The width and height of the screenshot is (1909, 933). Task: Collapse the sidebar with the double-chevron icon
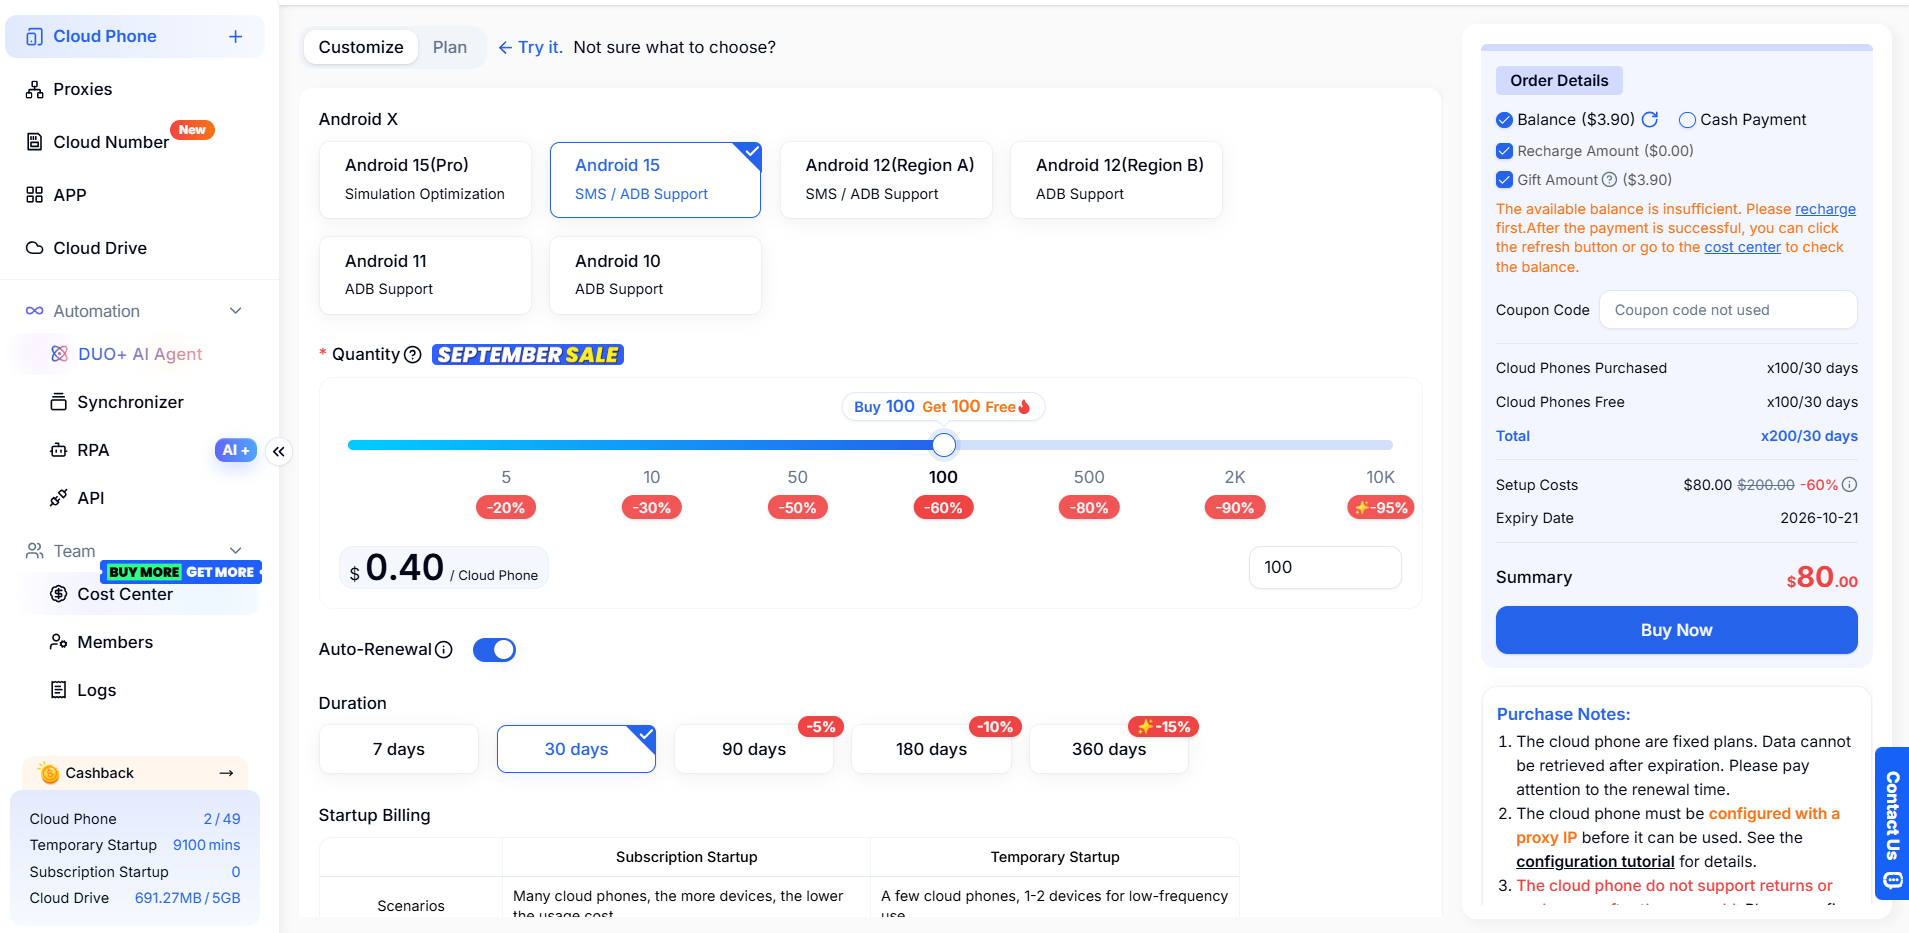pos(279,452)
